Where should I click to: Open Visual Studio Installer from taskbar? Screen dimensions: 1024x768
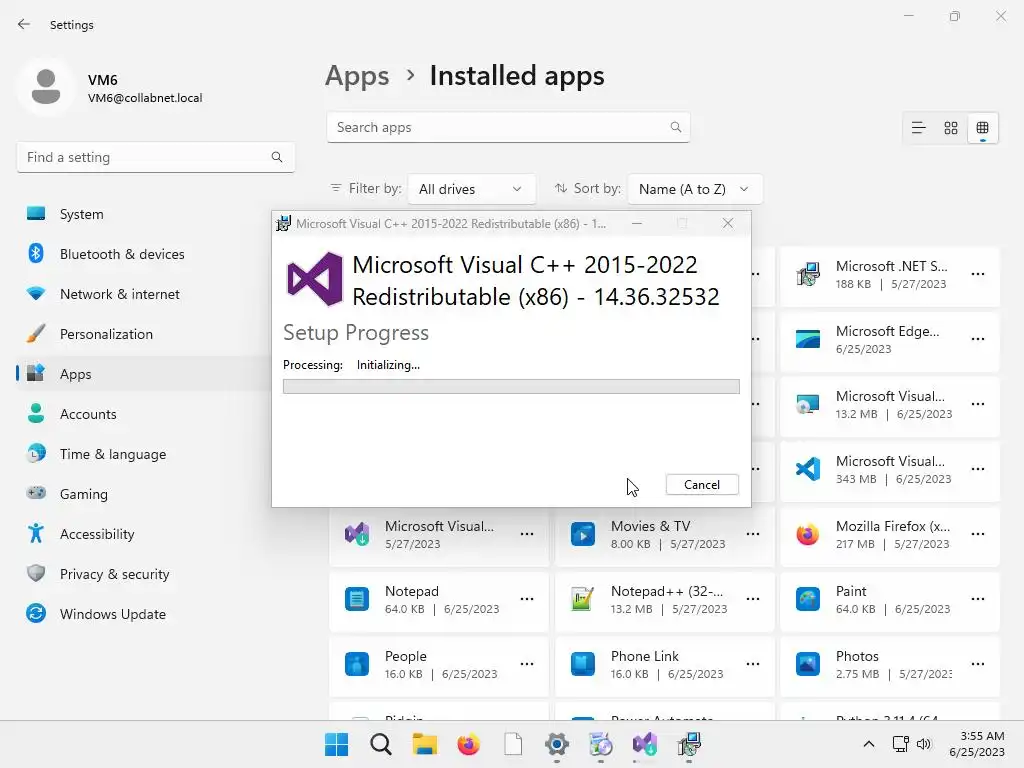[x=645, y=744]
